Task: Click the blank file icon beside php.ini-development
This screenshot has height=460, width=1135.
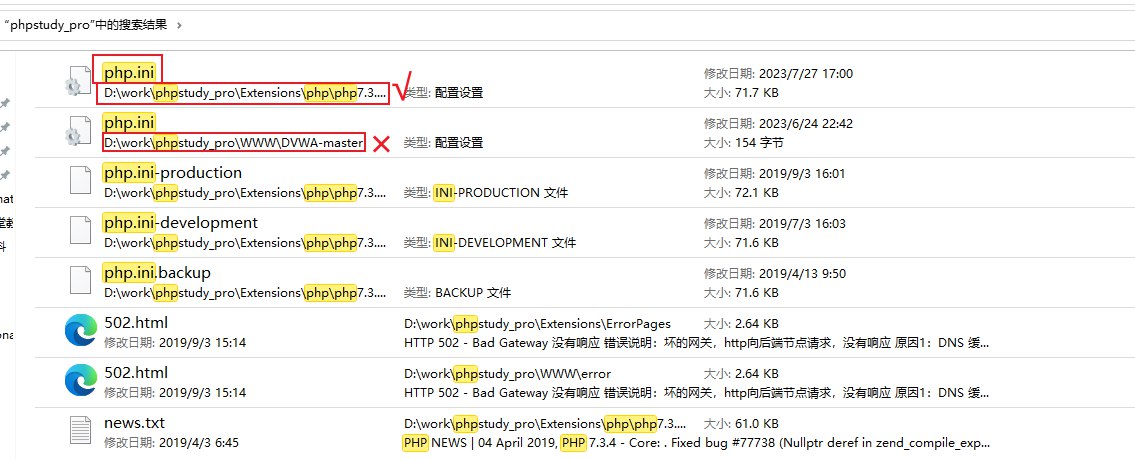Action: 80,232
